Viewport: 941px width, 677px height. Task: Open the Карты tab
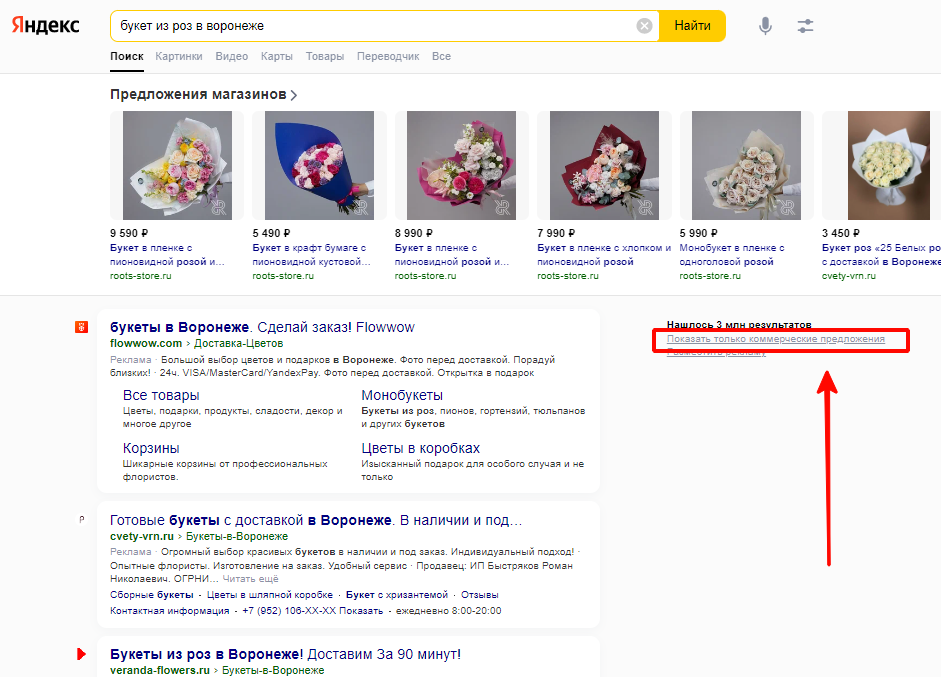277,56
